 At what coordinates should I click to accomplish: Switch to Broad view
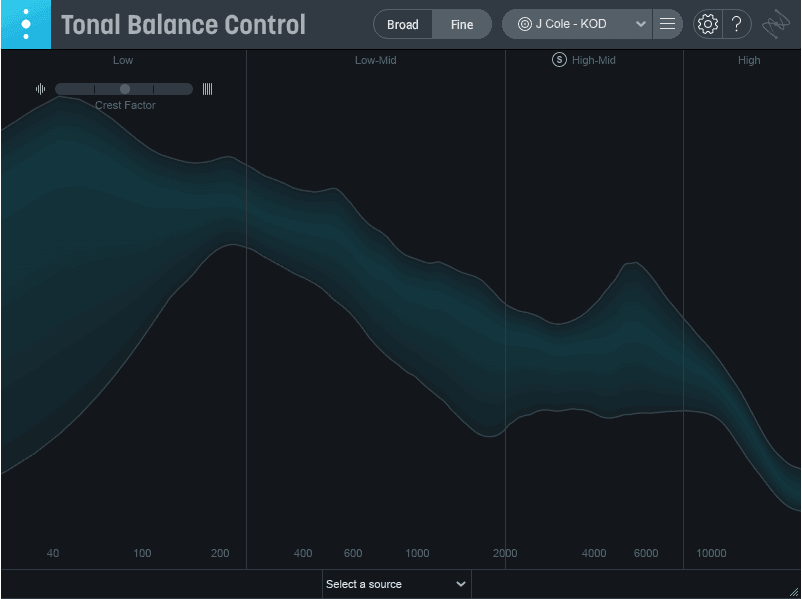403,24
